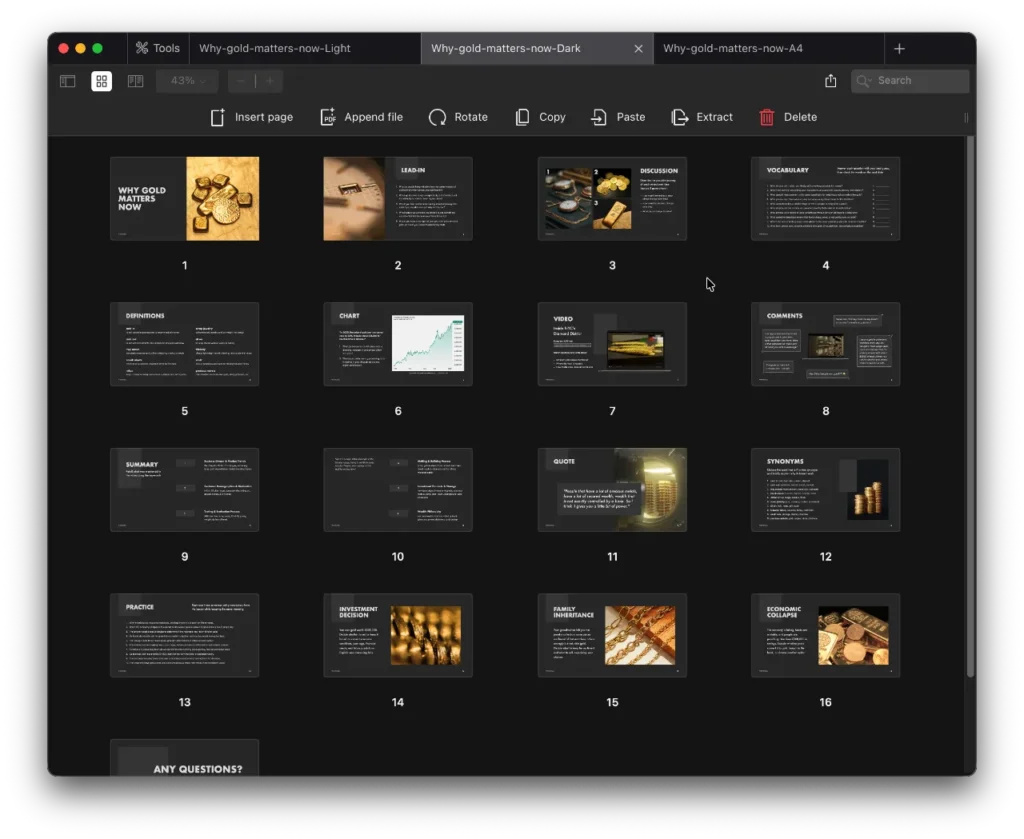This screenshot has width=1024, height=839.
Task: Switch to the split page view mode
Action: pyautogui.click(x=135, y=80)
